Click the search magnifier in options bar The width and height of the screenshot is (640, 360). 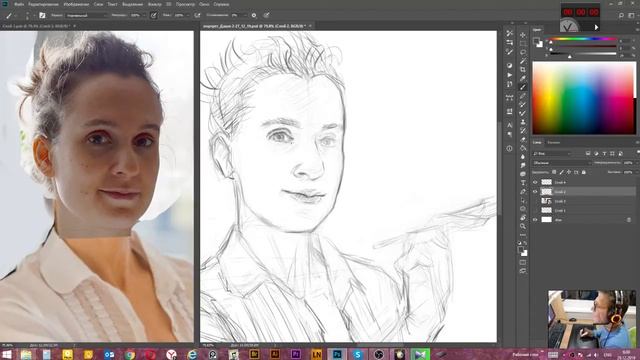(x=621, y=15)
